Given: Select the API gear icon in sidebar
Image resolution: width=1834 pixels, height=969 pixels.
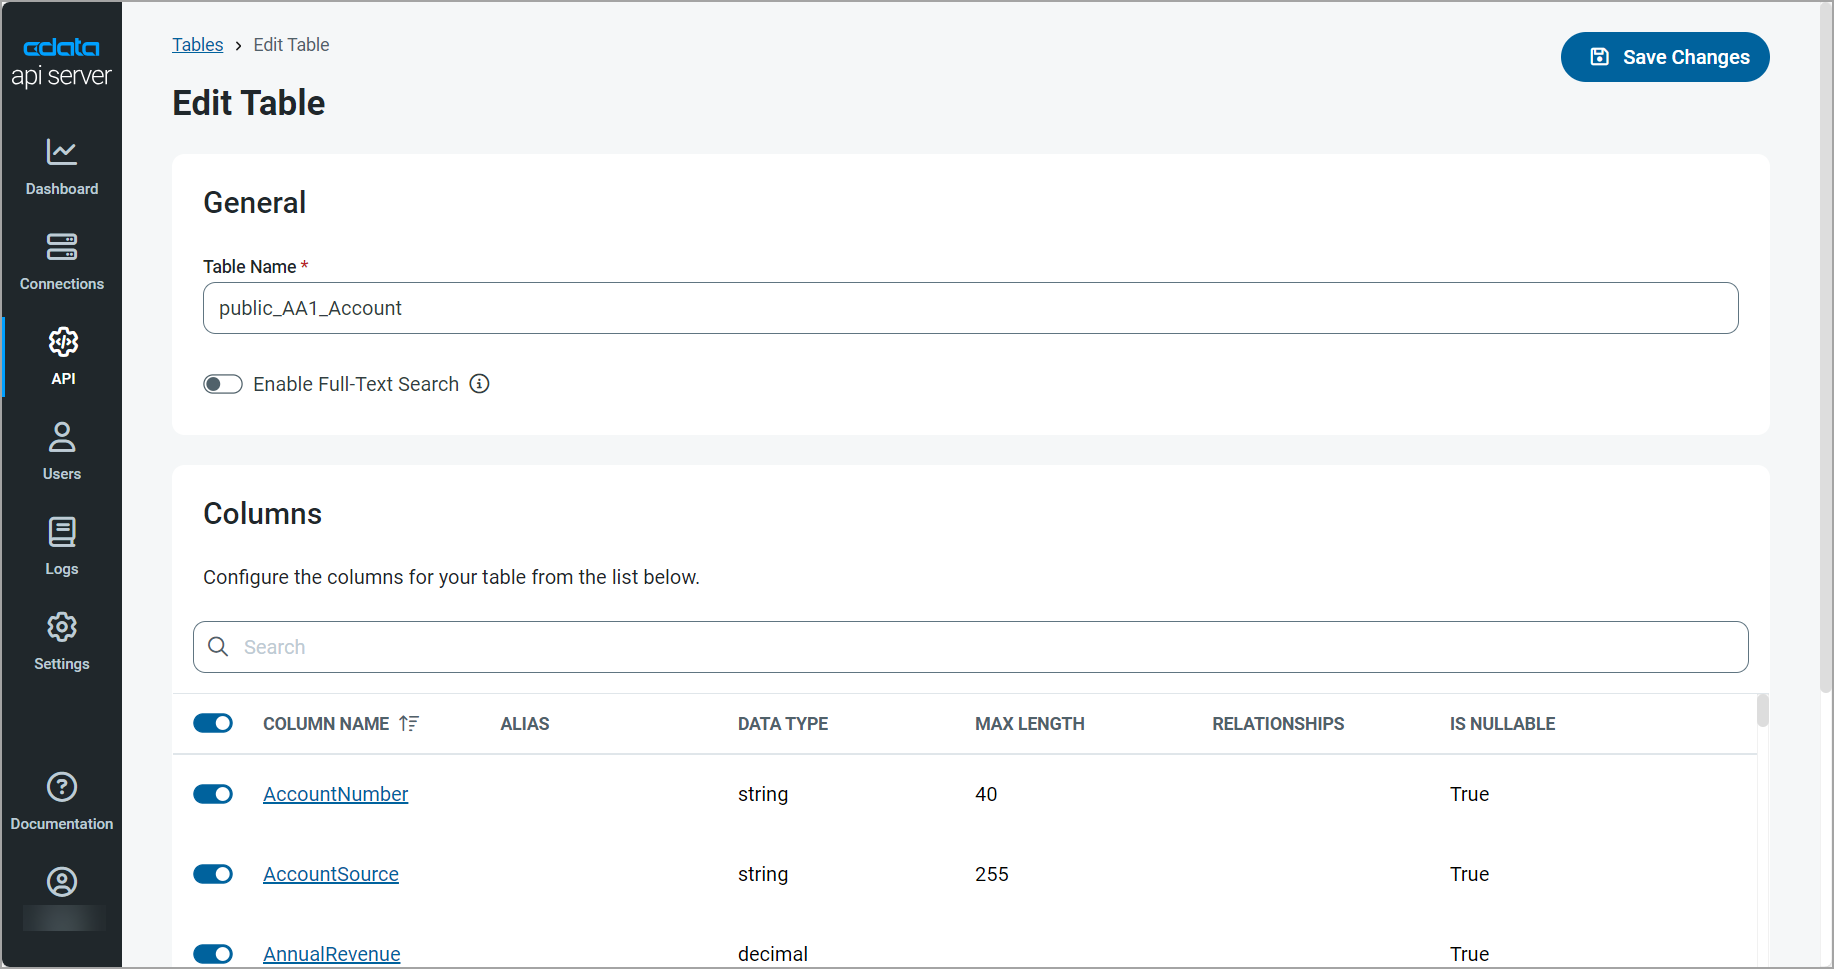Looking at the screenshot, I should 63,342.
